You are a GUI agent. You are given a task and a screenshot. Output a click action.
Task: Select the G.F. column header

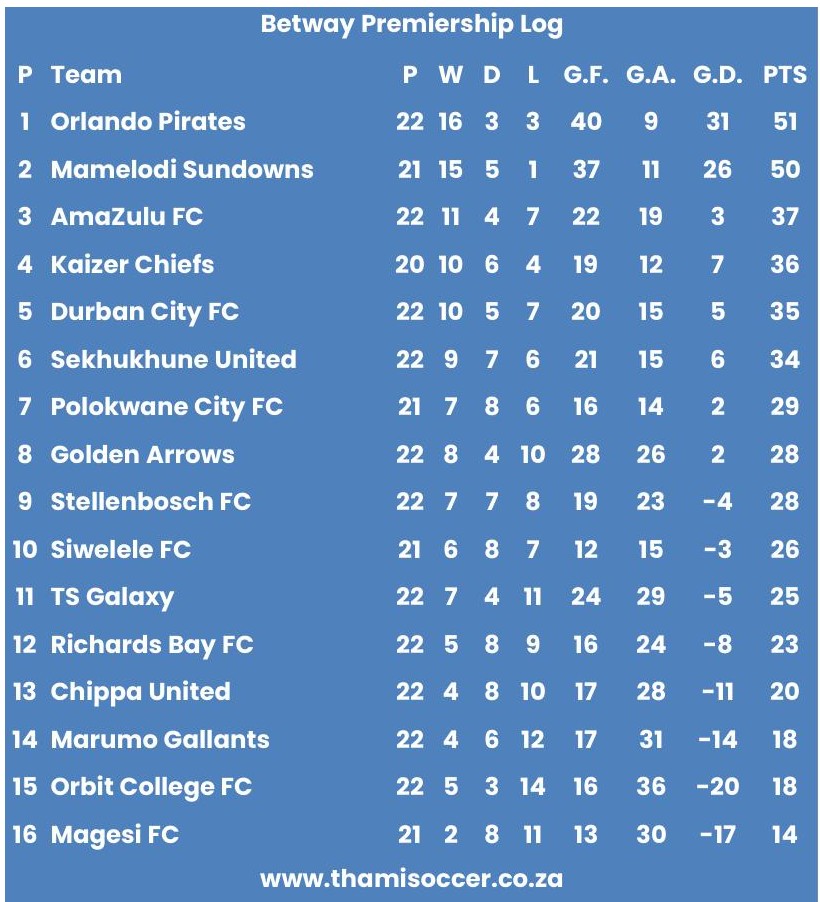pyautogui.click(x=585, y=74)
